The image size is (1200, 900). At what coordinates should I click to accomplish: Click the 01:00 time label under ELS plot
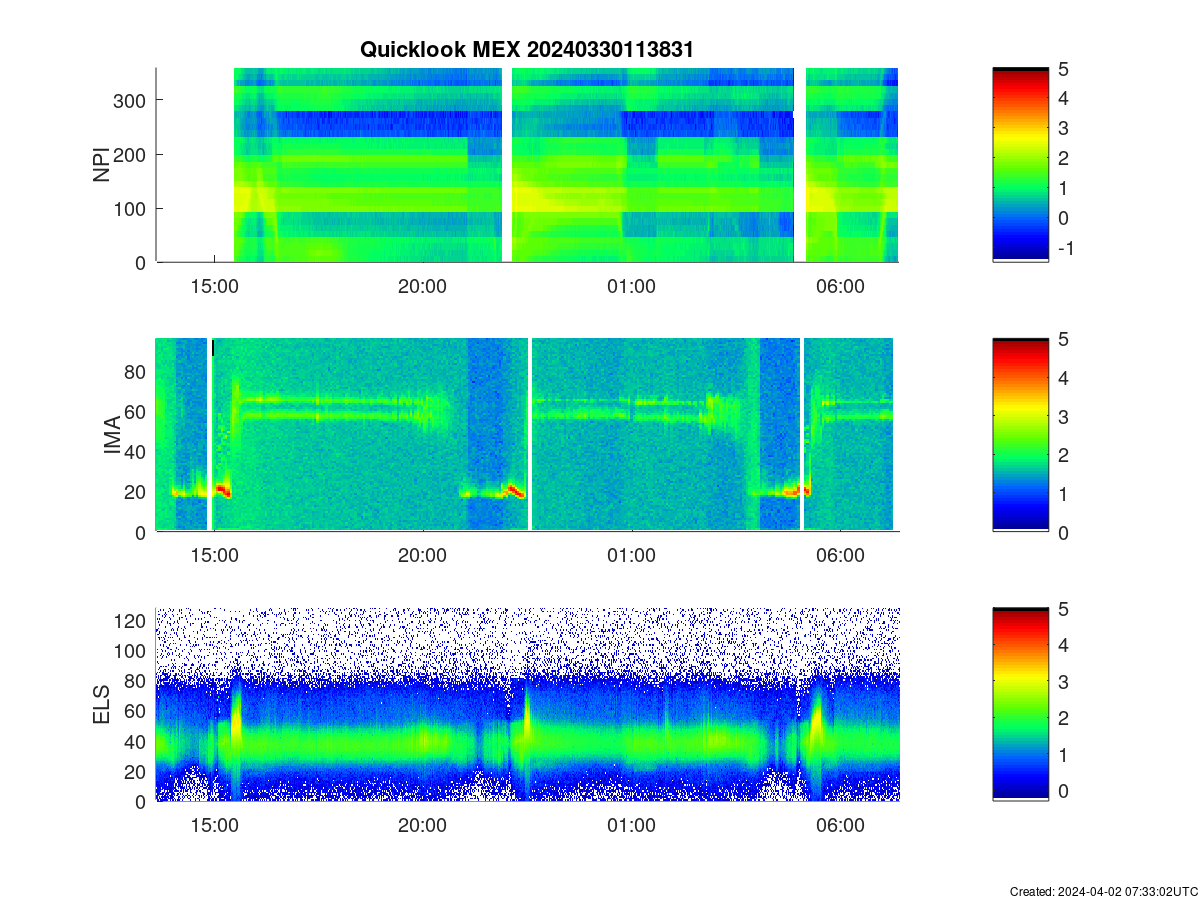click(x=632, y=826)
